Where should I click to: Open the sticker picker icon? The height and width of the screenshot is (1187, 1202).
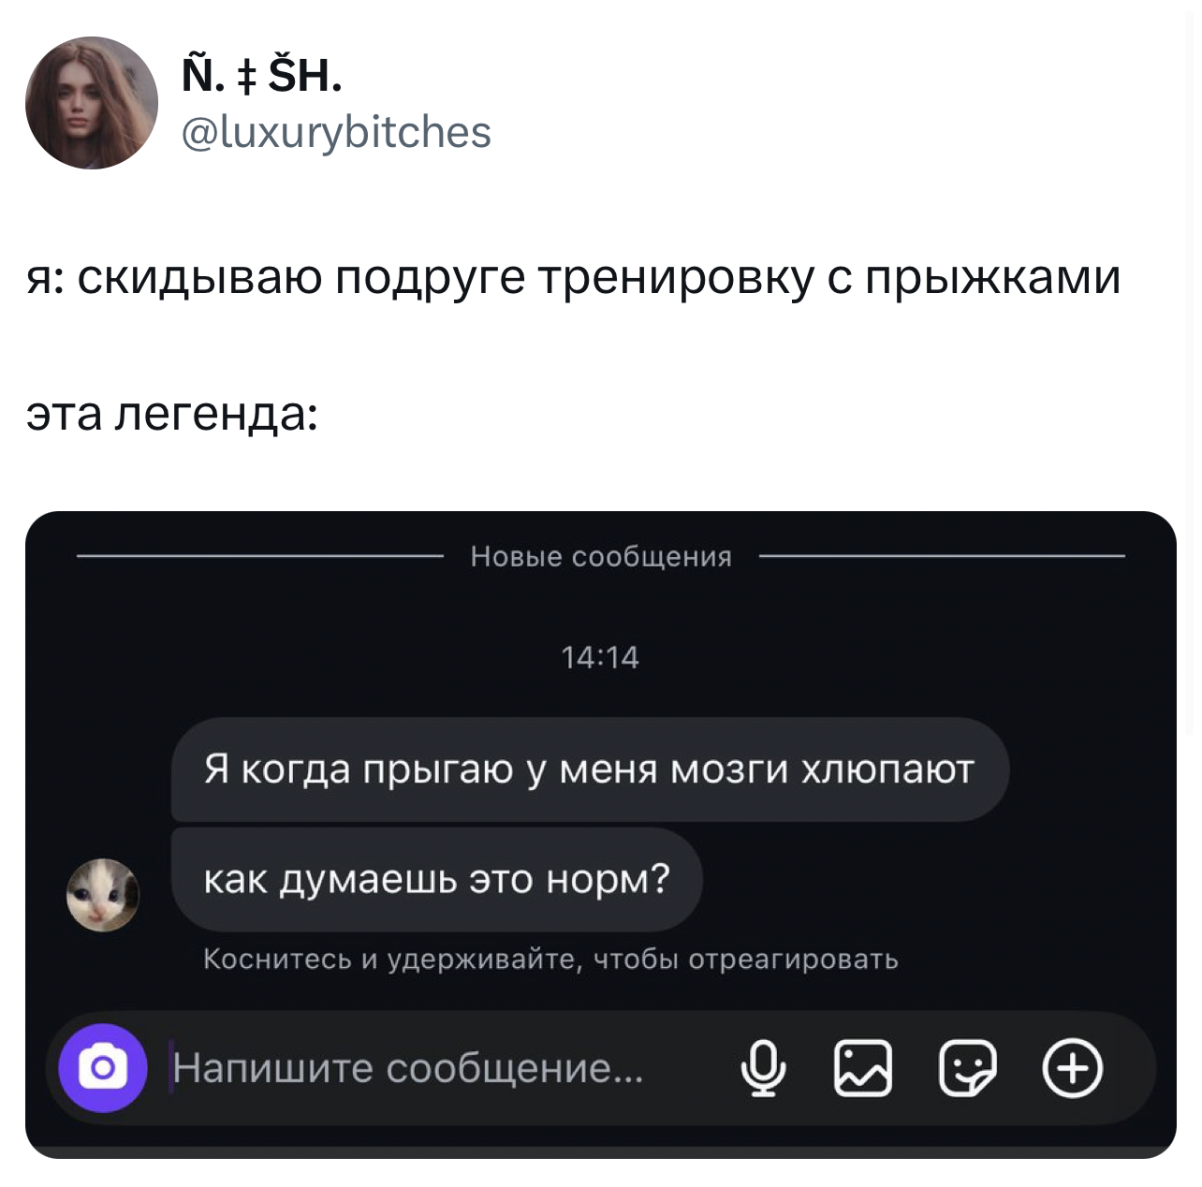pyautogui.click(x=967, y=1068)
